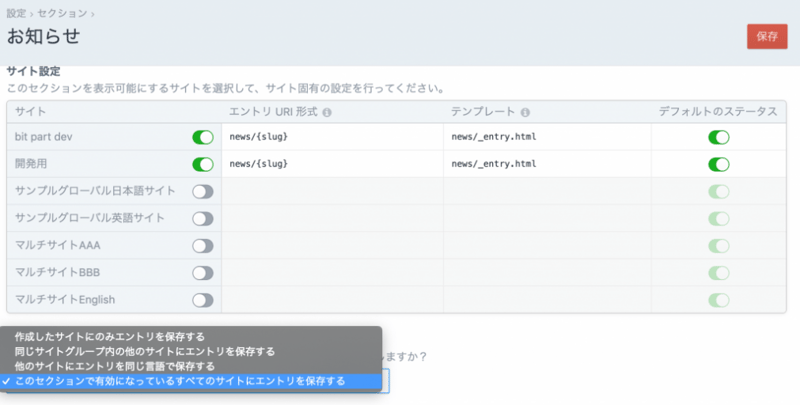The height and width of the screenshot is (405, 800).
Task: Click info icon next to テンプレート header
Action: pyautogui.click(x=525, y=112)
